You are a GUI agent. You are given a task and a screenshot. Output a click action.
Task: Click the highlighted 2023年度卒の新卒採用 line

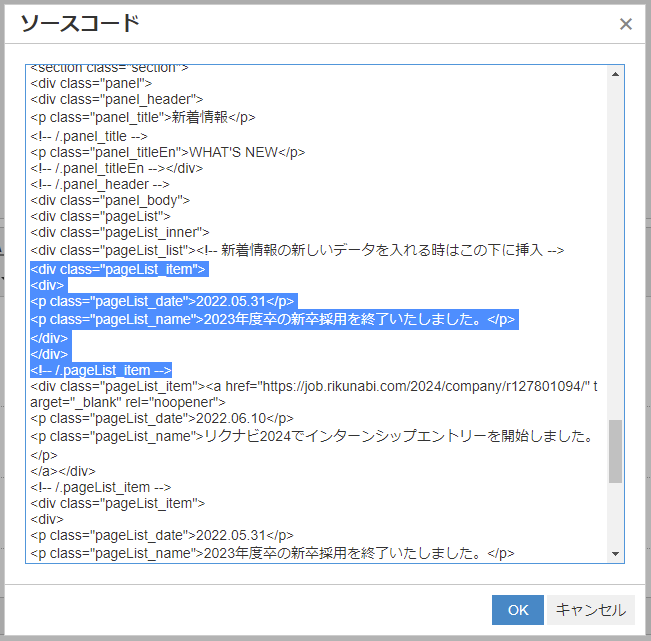pos(272,319)
